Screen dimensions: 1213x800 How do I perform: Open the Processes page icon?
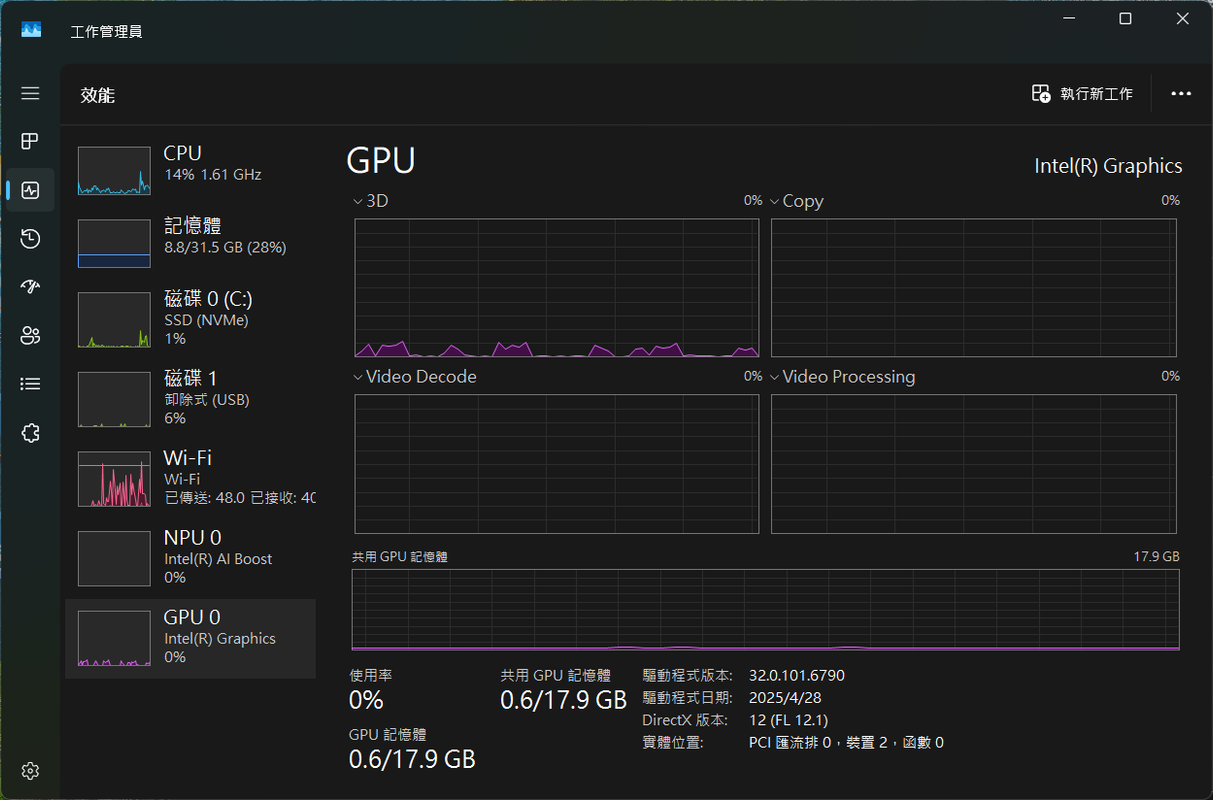[x=30, y=141]
